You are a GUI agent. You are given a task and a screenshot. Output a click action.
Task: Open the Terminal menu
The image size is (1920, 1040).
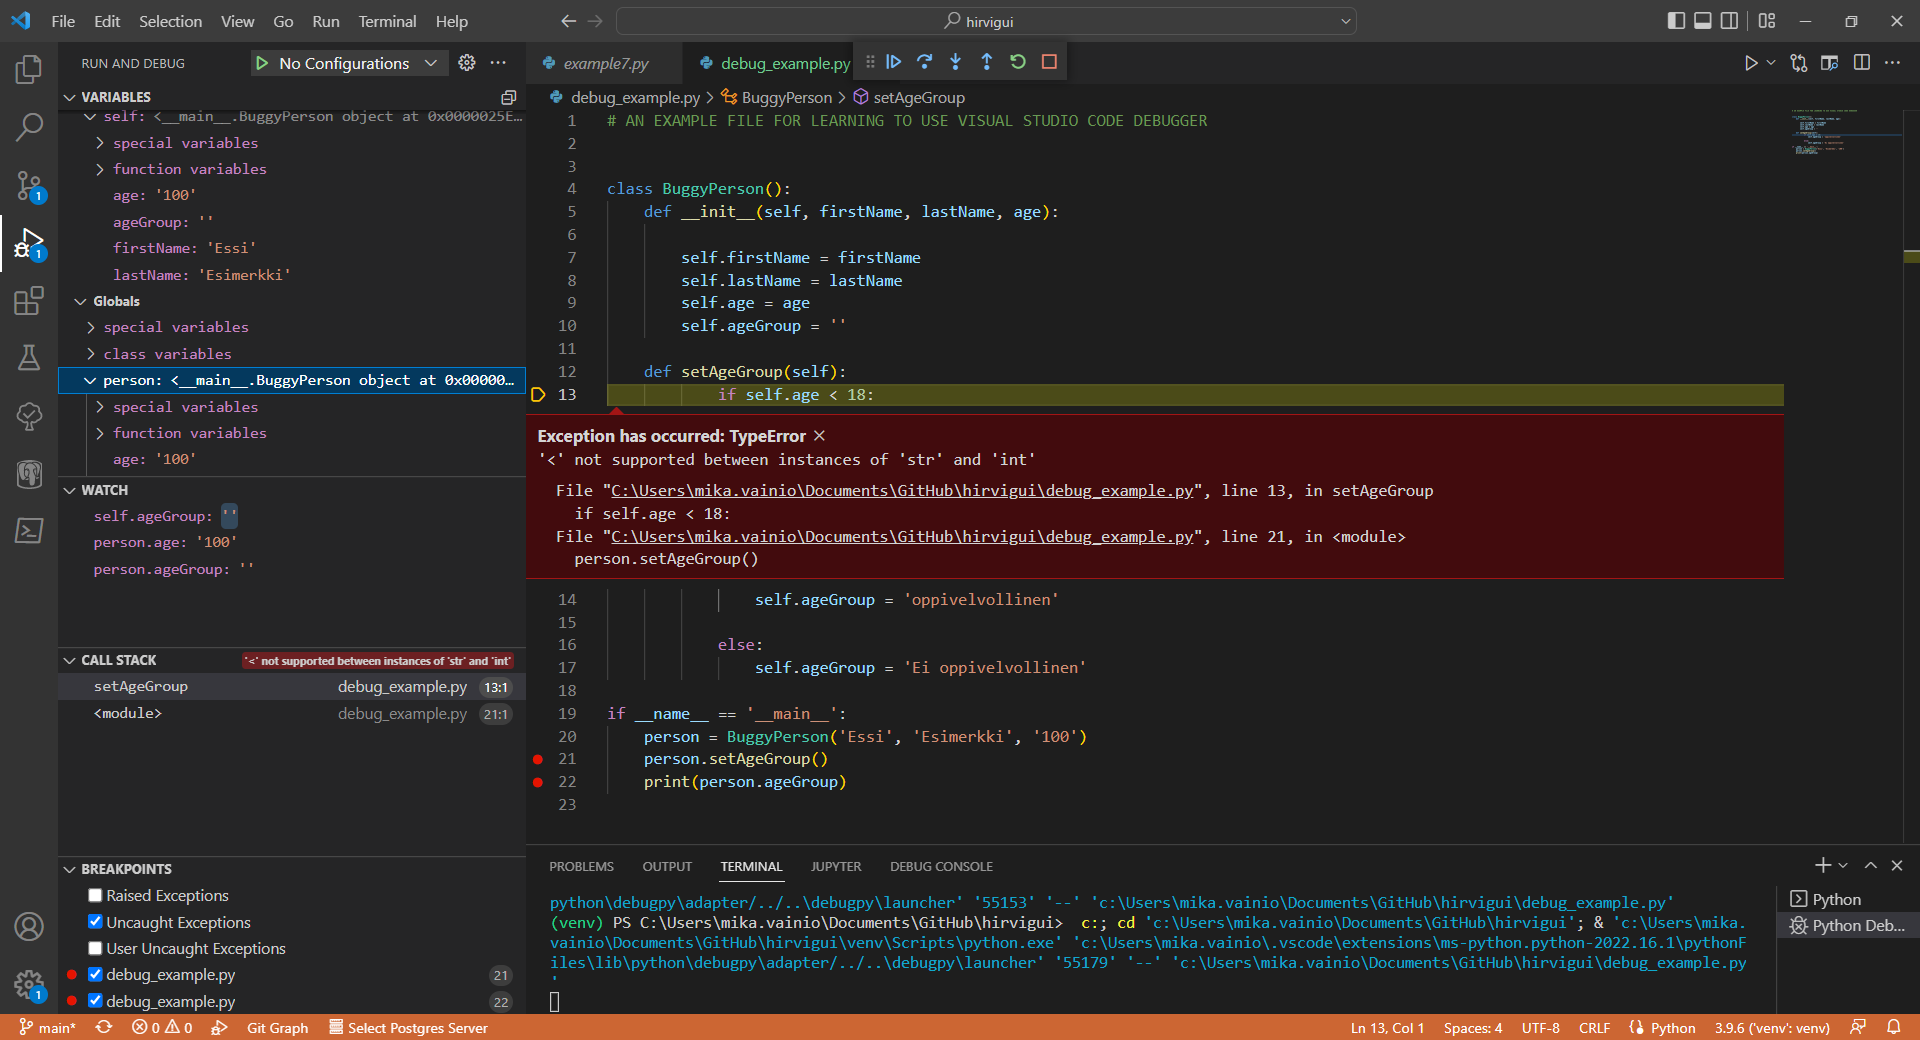[387, 21]
